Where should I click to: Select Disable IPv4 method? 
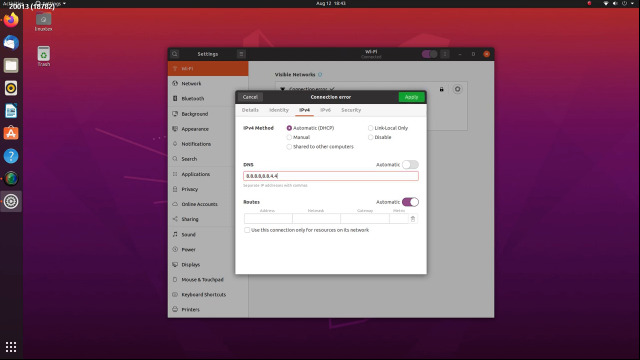380,138
